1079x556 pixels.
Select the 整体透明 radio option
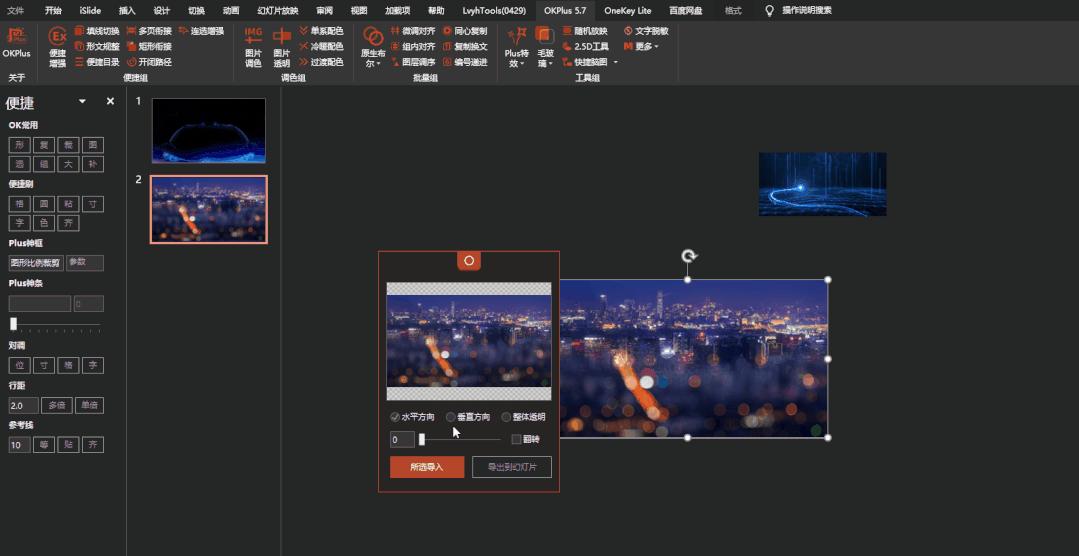tap(506, 417)
